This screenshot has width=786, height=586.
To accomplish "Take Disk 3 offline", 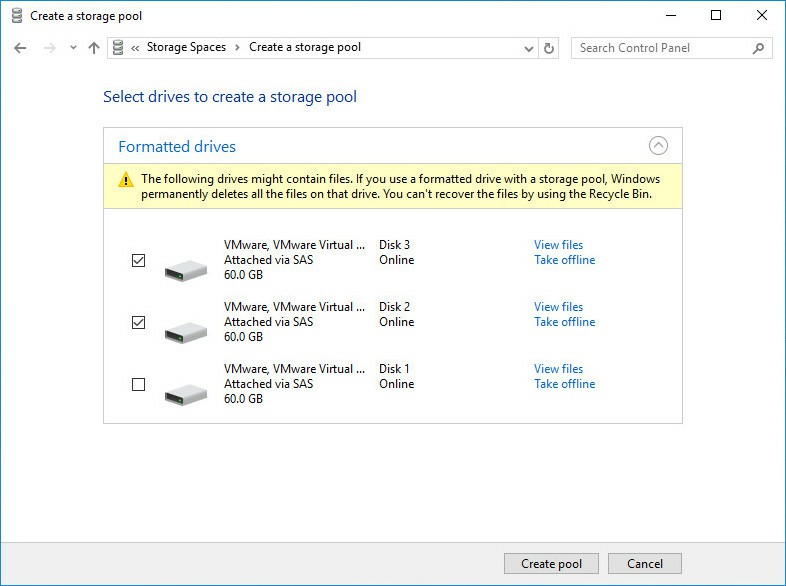I will [564, 260].
